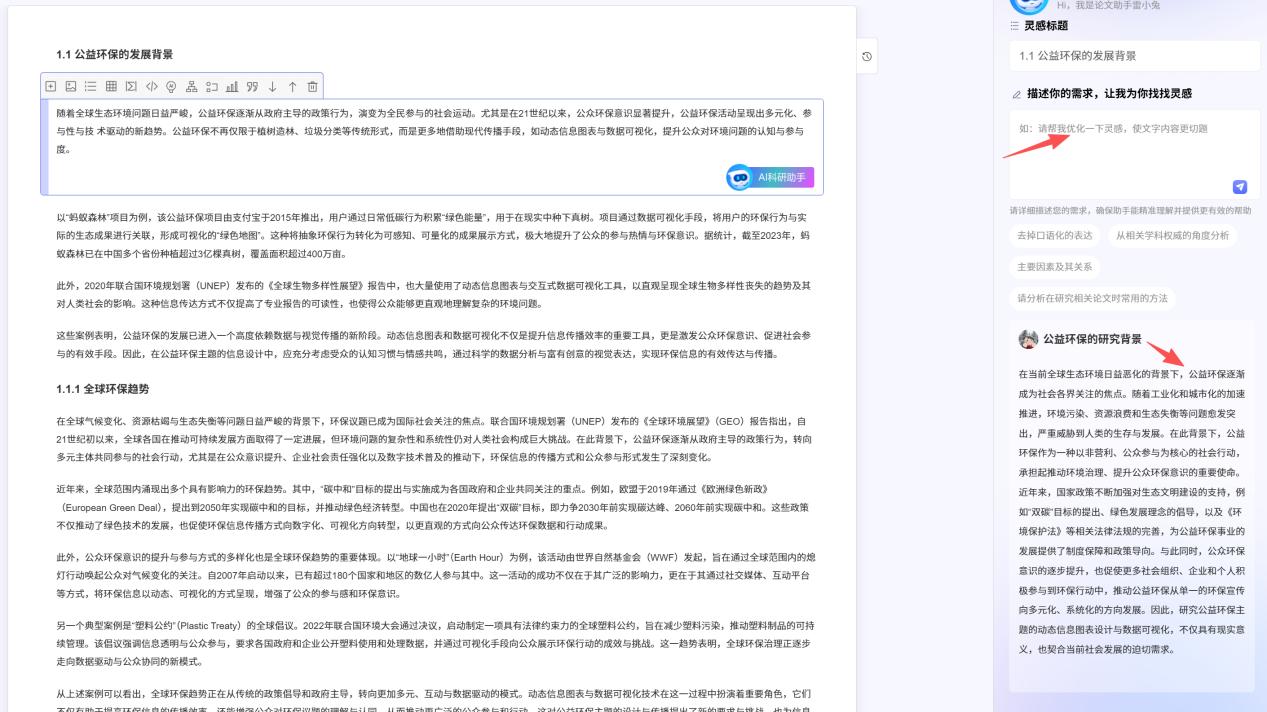1267x712 pixels.
Task: Click the avatar next to 公益环保的研究背景
Action: tap(1028, 339)
